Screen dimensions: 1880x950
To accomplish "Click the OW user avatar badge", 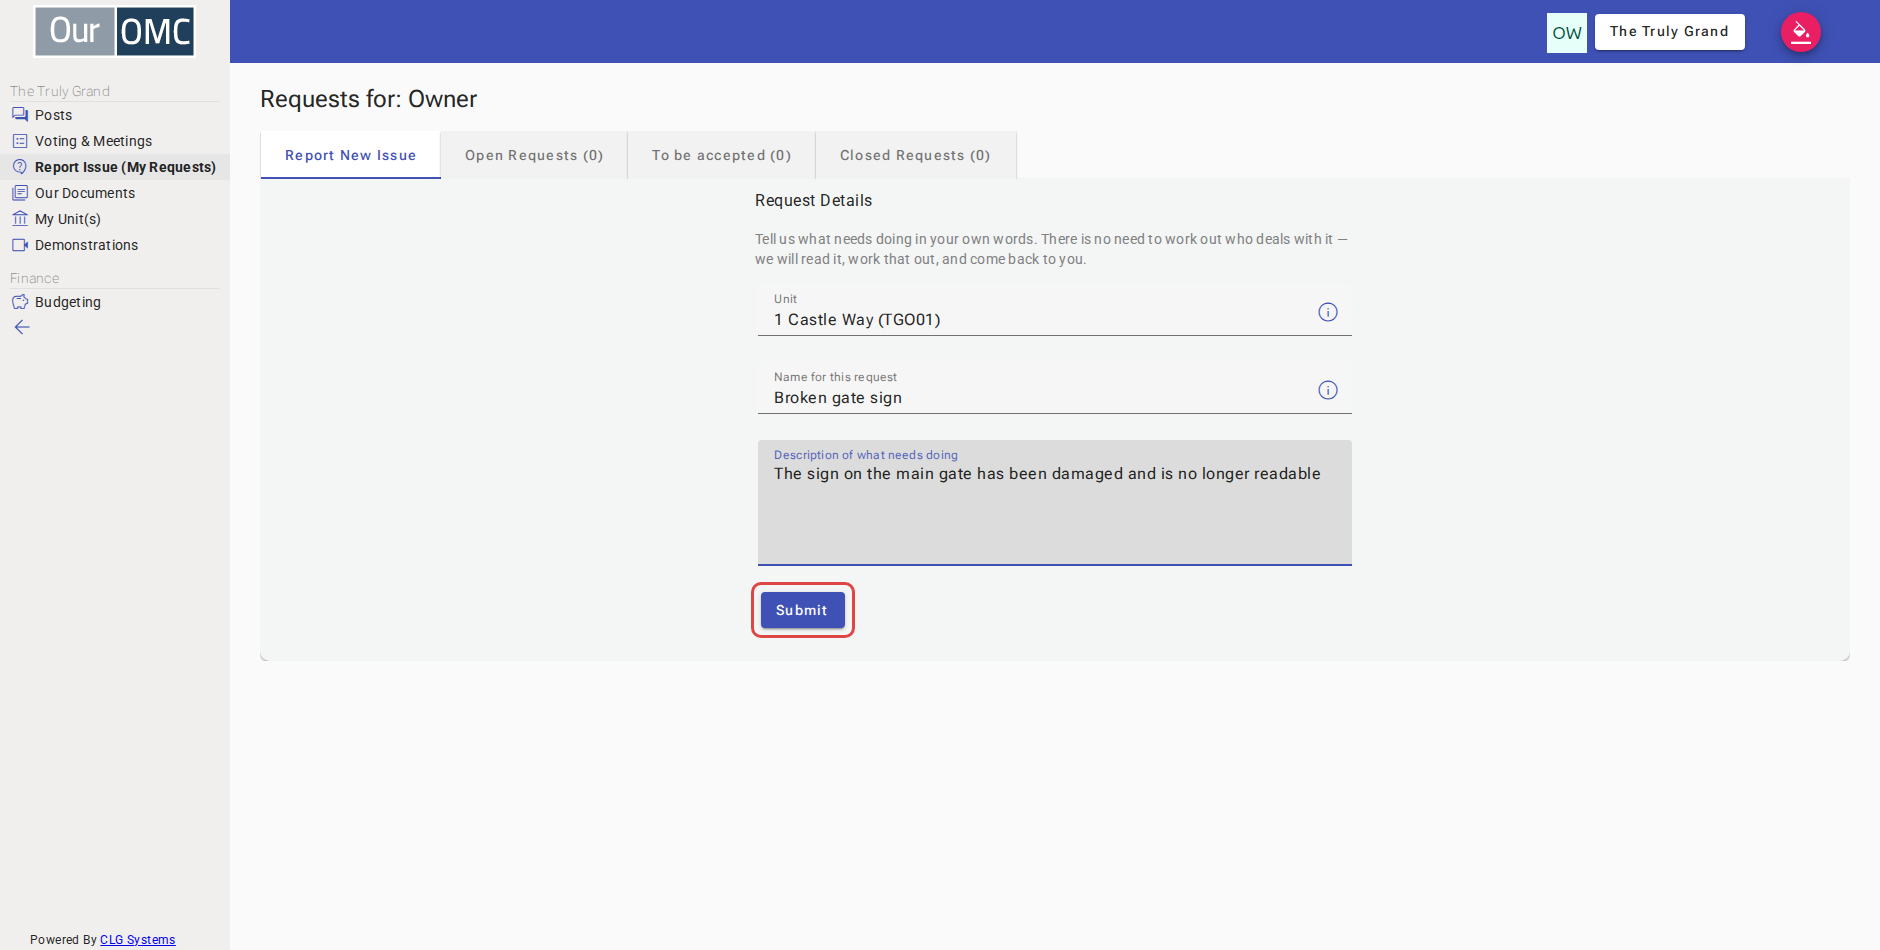I will pyautogui.click(x=1567, y=33).
